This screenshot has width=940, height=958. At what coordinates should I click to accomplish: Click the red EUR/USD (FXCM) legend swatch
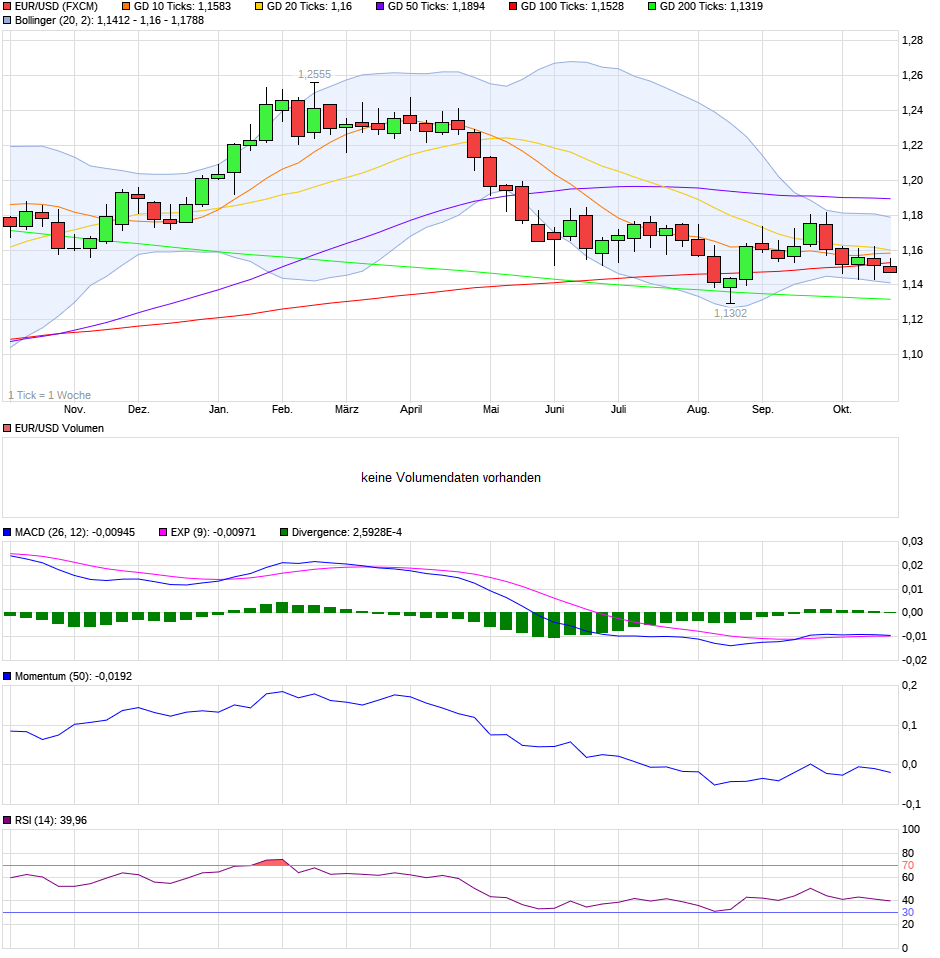pyautogui.click(x=7, y=7)
